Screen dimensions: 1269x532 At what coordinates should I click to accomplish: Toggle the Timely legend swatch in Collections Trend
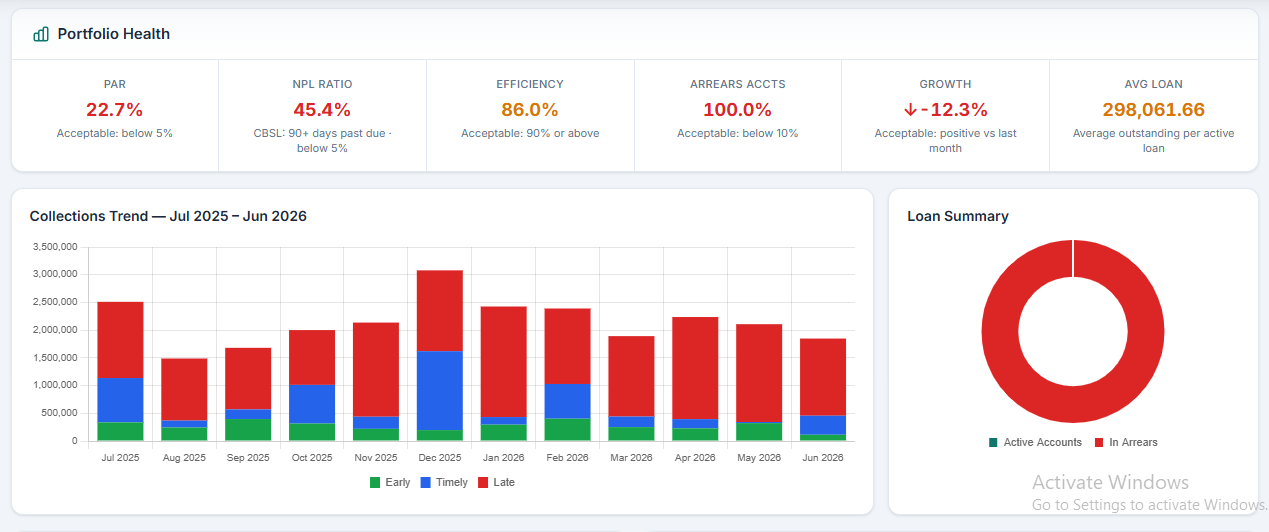coord(425,483)
